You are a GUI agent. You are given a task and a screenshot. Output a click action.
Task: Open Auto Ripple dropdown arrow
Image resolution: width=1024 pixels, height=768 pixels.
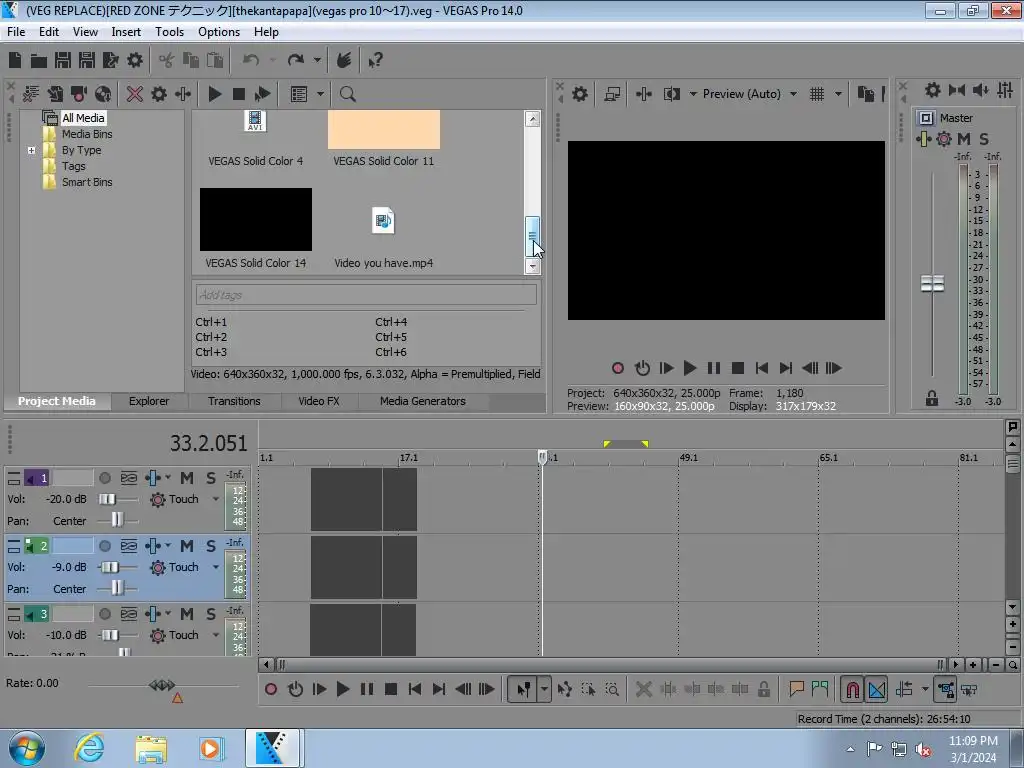click(x=925, y=690)
